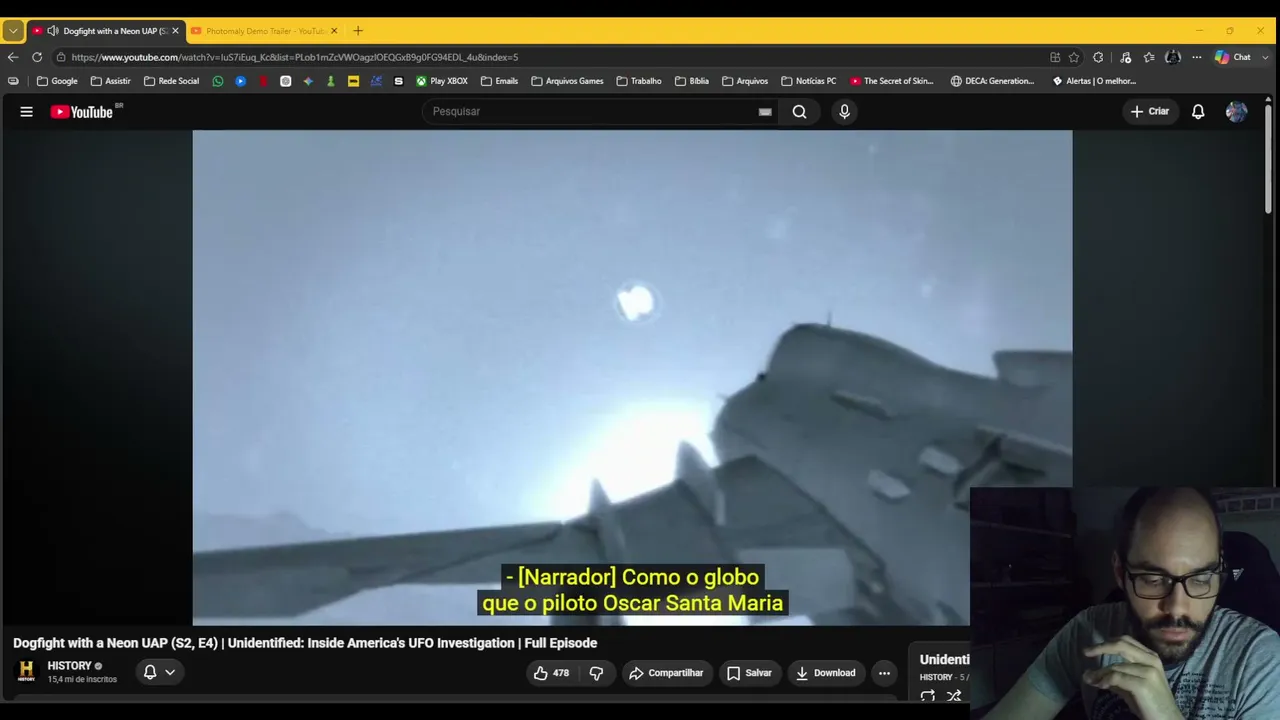Open the YouTube account avatar menu
Image resolution: width=1280 pixels, height=720 pixels.
tap(1236, 112)
